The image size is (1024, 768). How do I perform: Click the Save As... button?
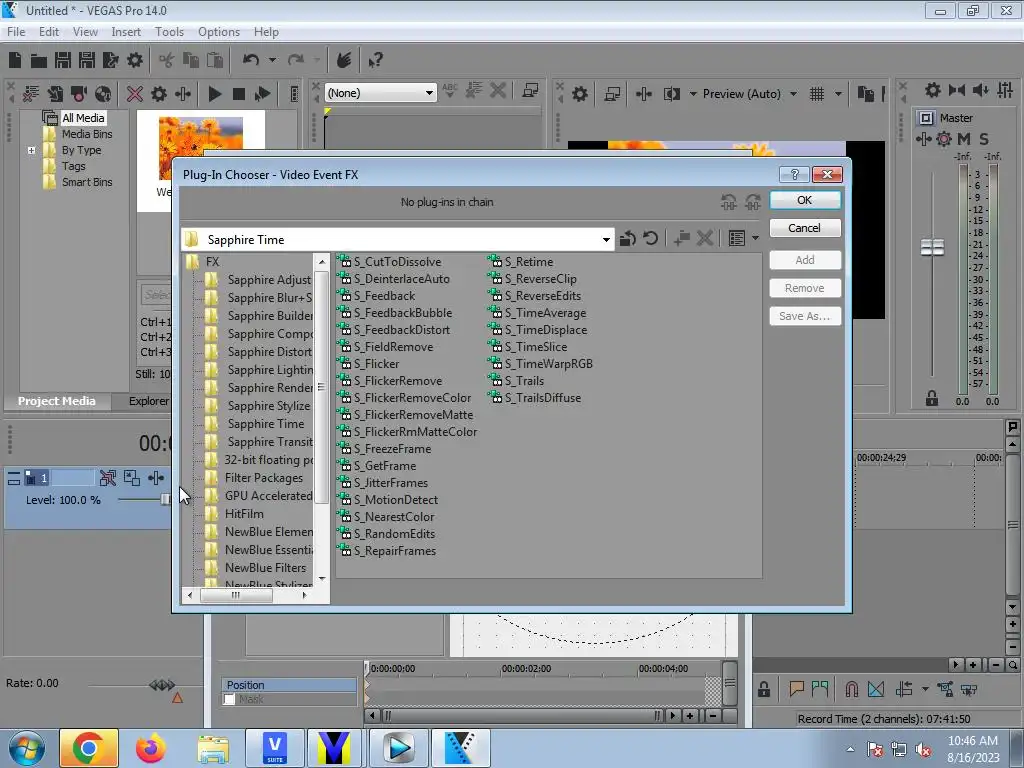(805, 316)
